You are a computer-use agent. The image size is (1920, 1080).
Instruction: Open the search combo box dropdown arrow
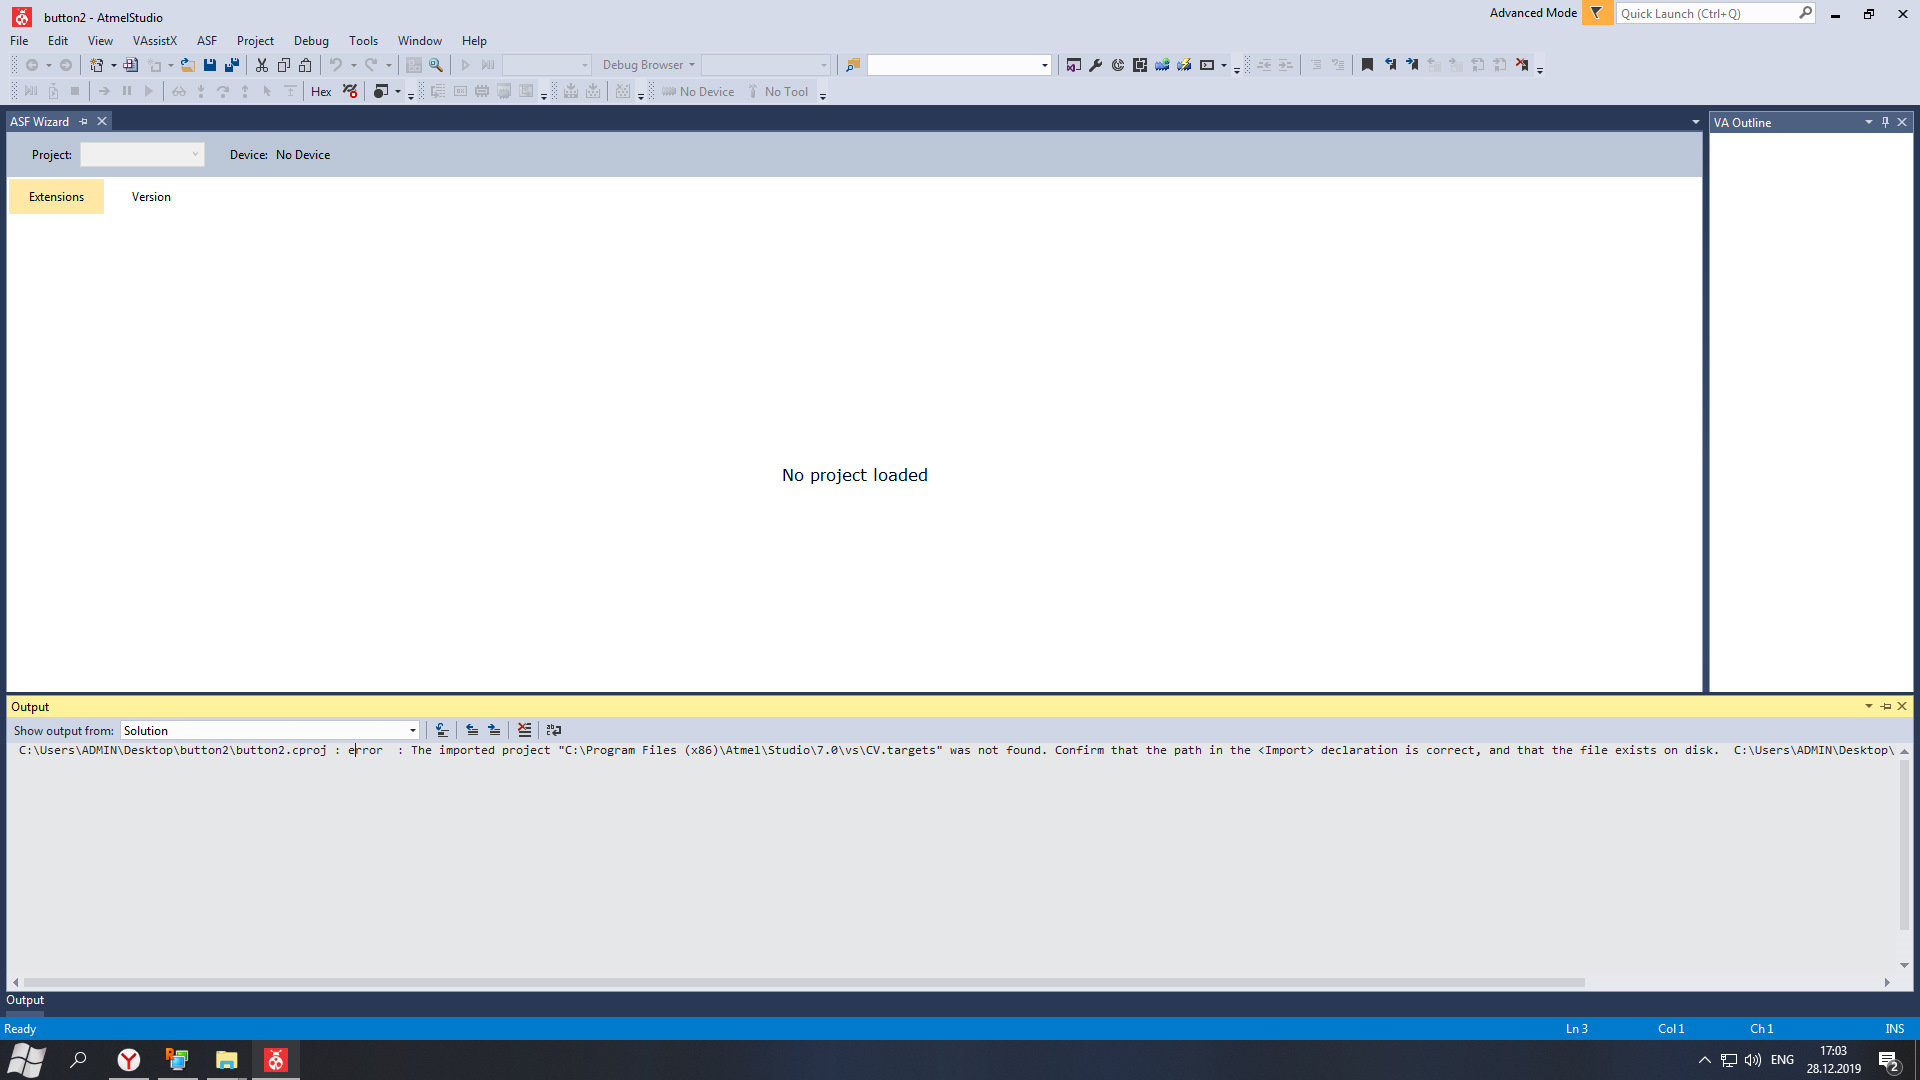click(x=1044, y=65)
